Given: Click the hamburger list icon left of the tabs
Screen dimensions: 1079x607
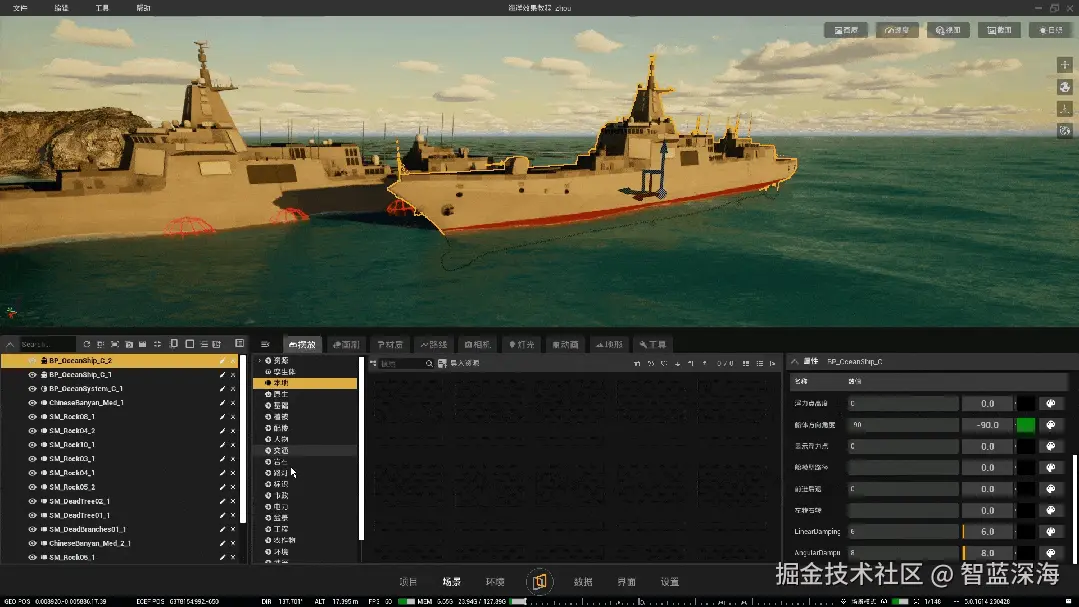Looking at the screenshot, I should (265, 344).
